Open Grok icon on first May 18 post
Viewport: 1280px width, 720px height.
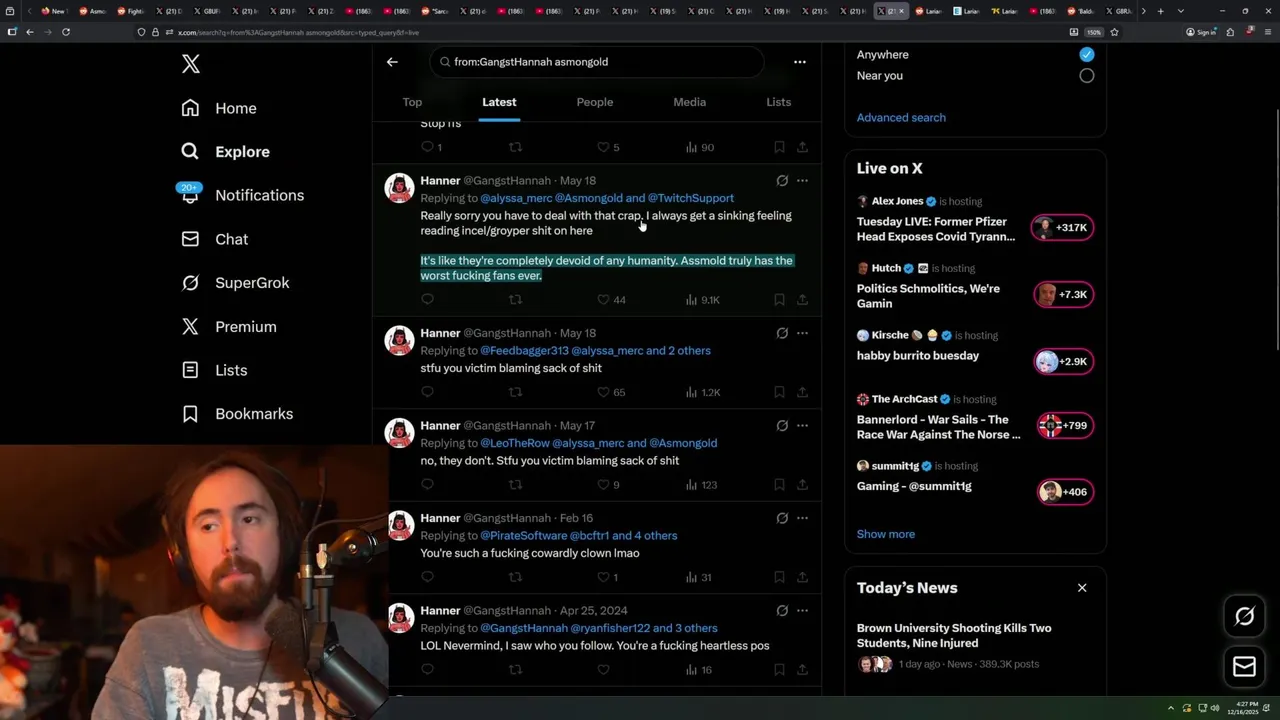tap(782, 181)
